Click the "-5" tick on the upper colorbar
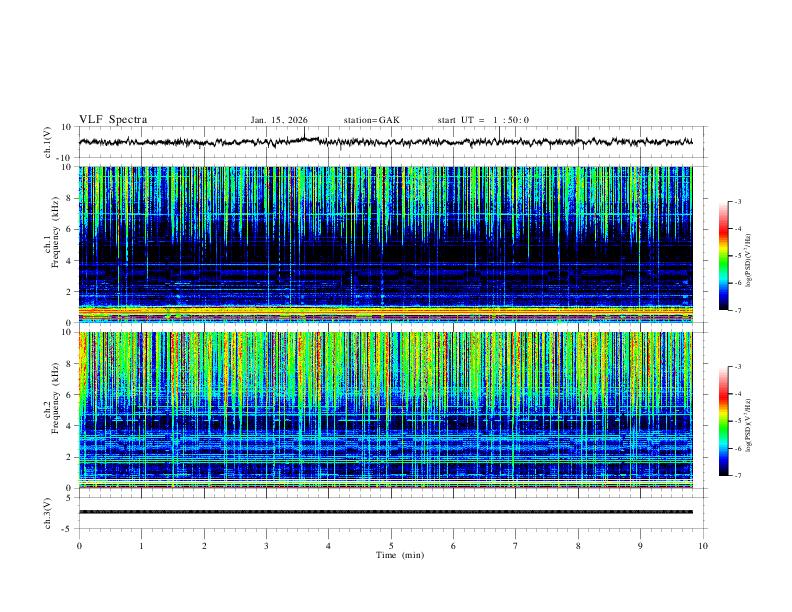 pos(737,256)
